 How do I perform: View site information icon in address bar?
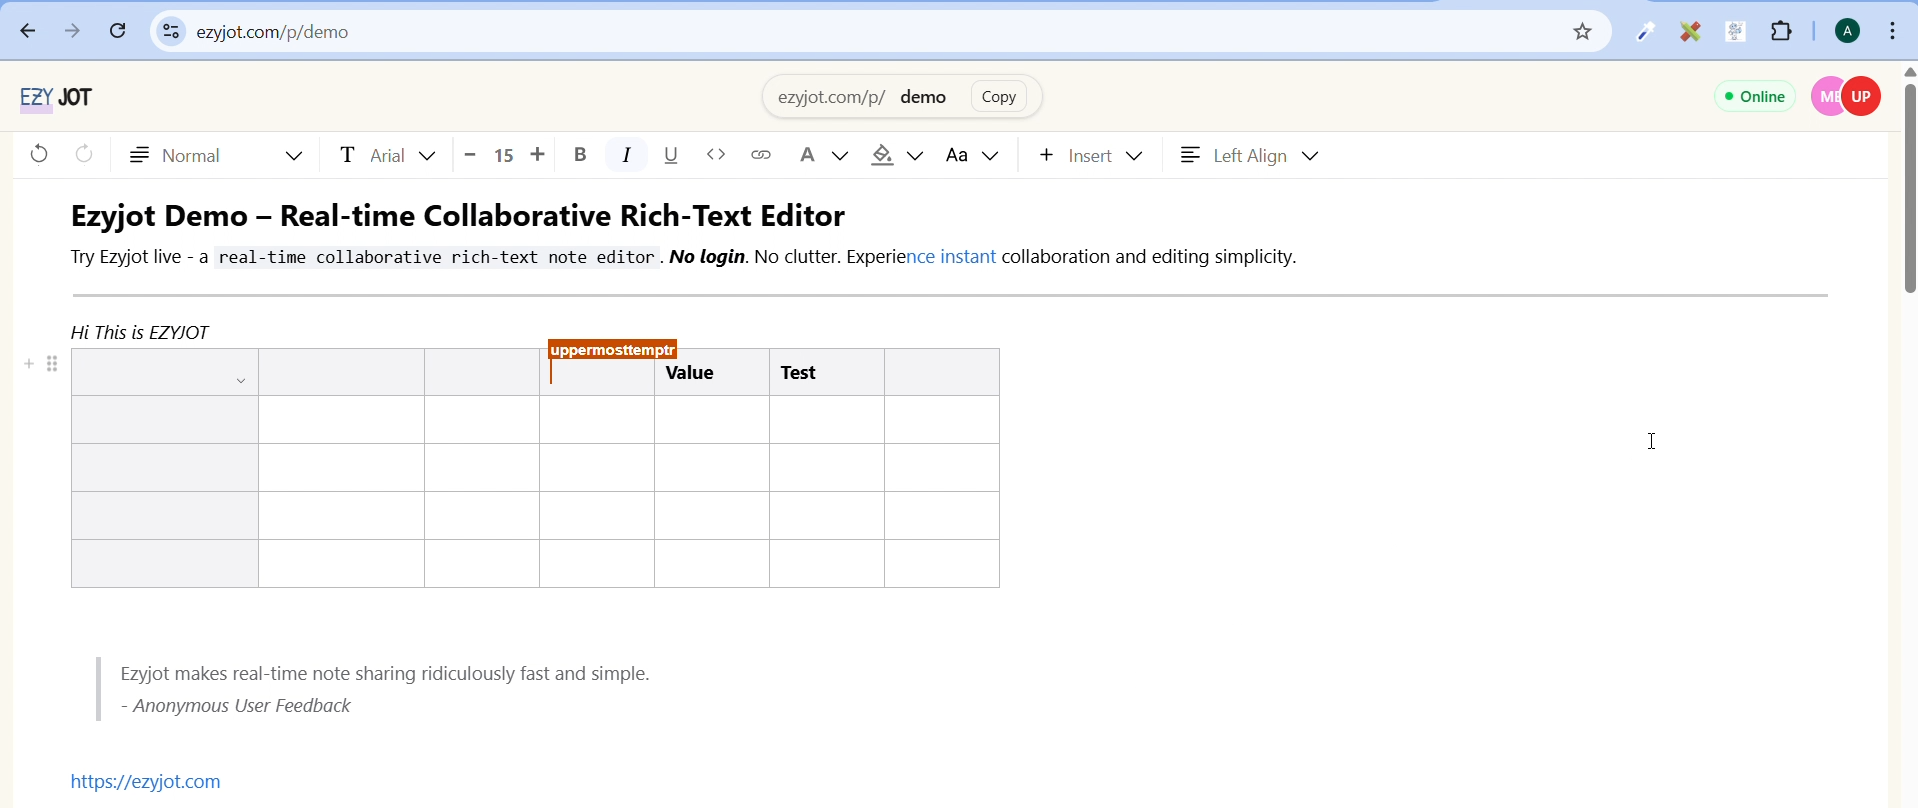coord(171,32)
